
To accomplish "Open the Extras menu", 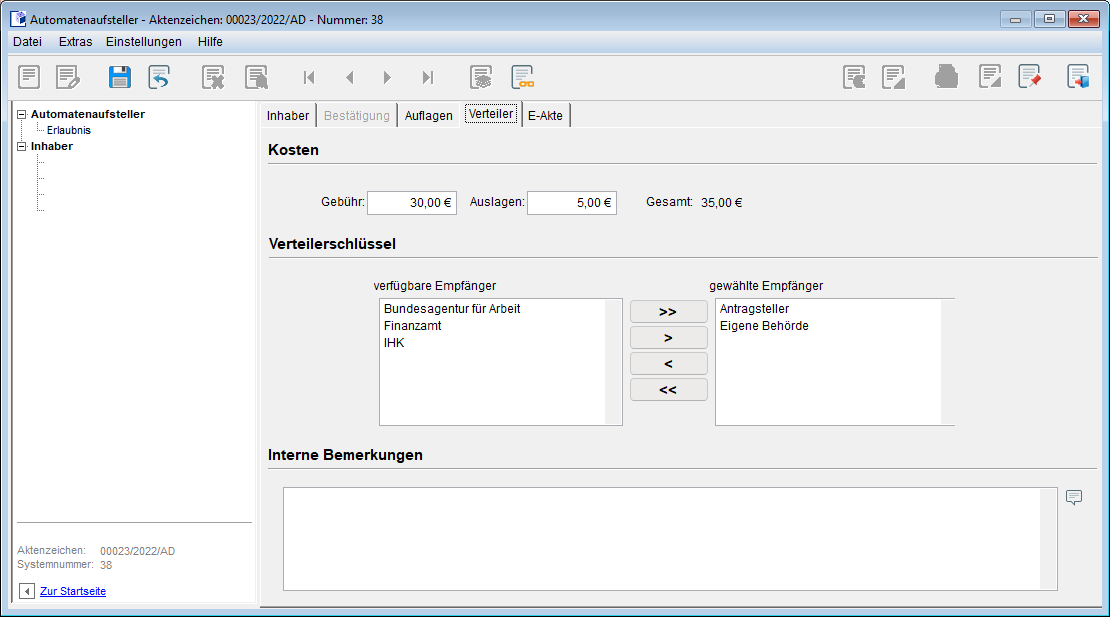I will pyautogui.click(x=75, y=42).
